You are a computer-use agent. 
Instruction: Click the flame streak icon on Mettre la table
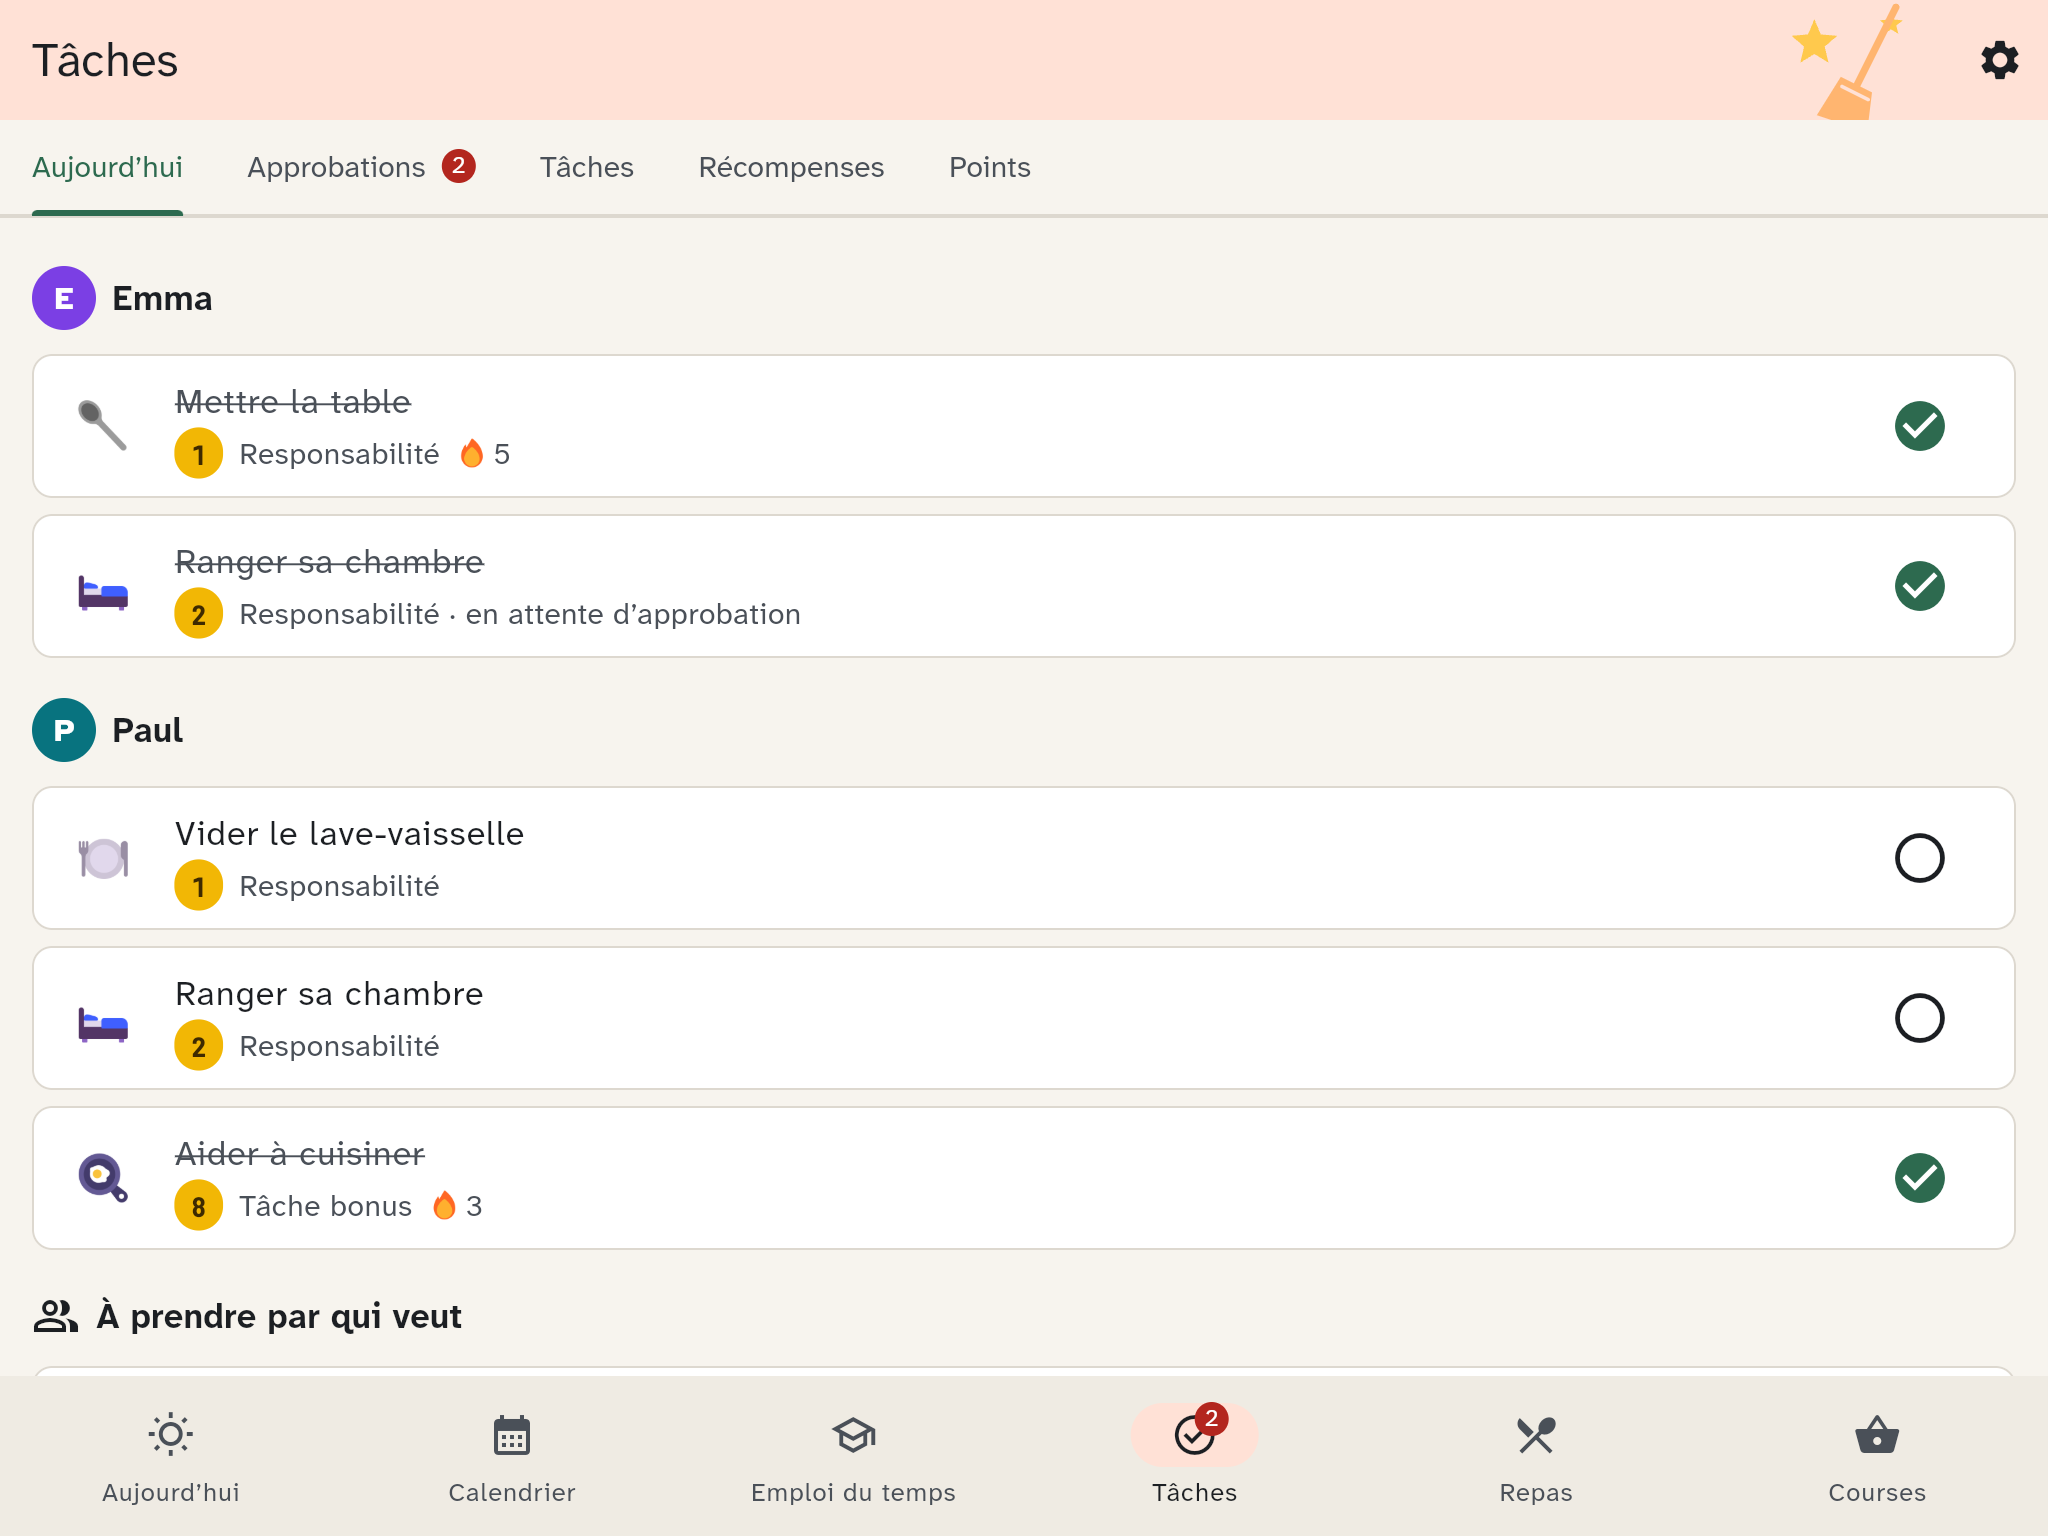(x=472, y=454)
